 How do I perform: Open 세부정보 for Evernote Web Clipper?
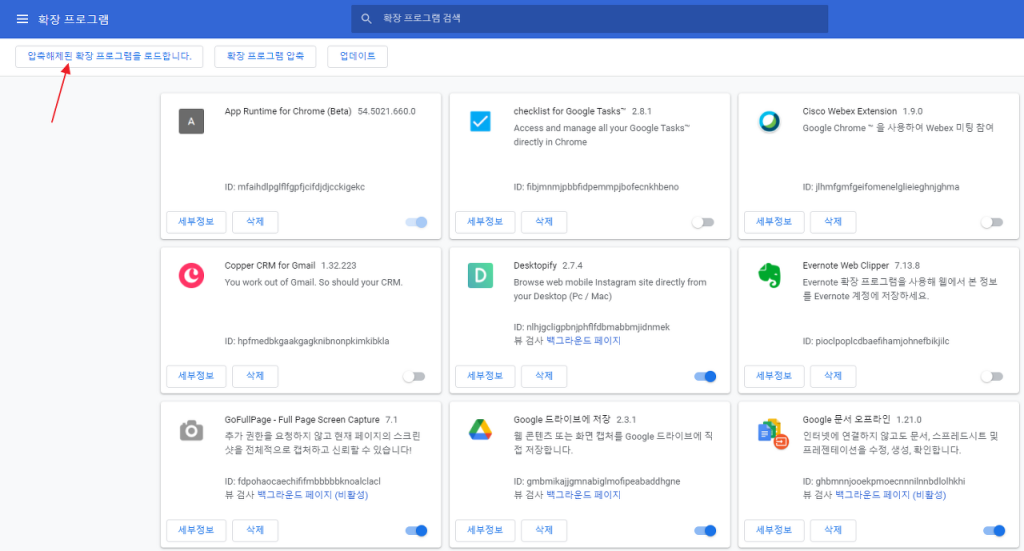tap(774, 376)
